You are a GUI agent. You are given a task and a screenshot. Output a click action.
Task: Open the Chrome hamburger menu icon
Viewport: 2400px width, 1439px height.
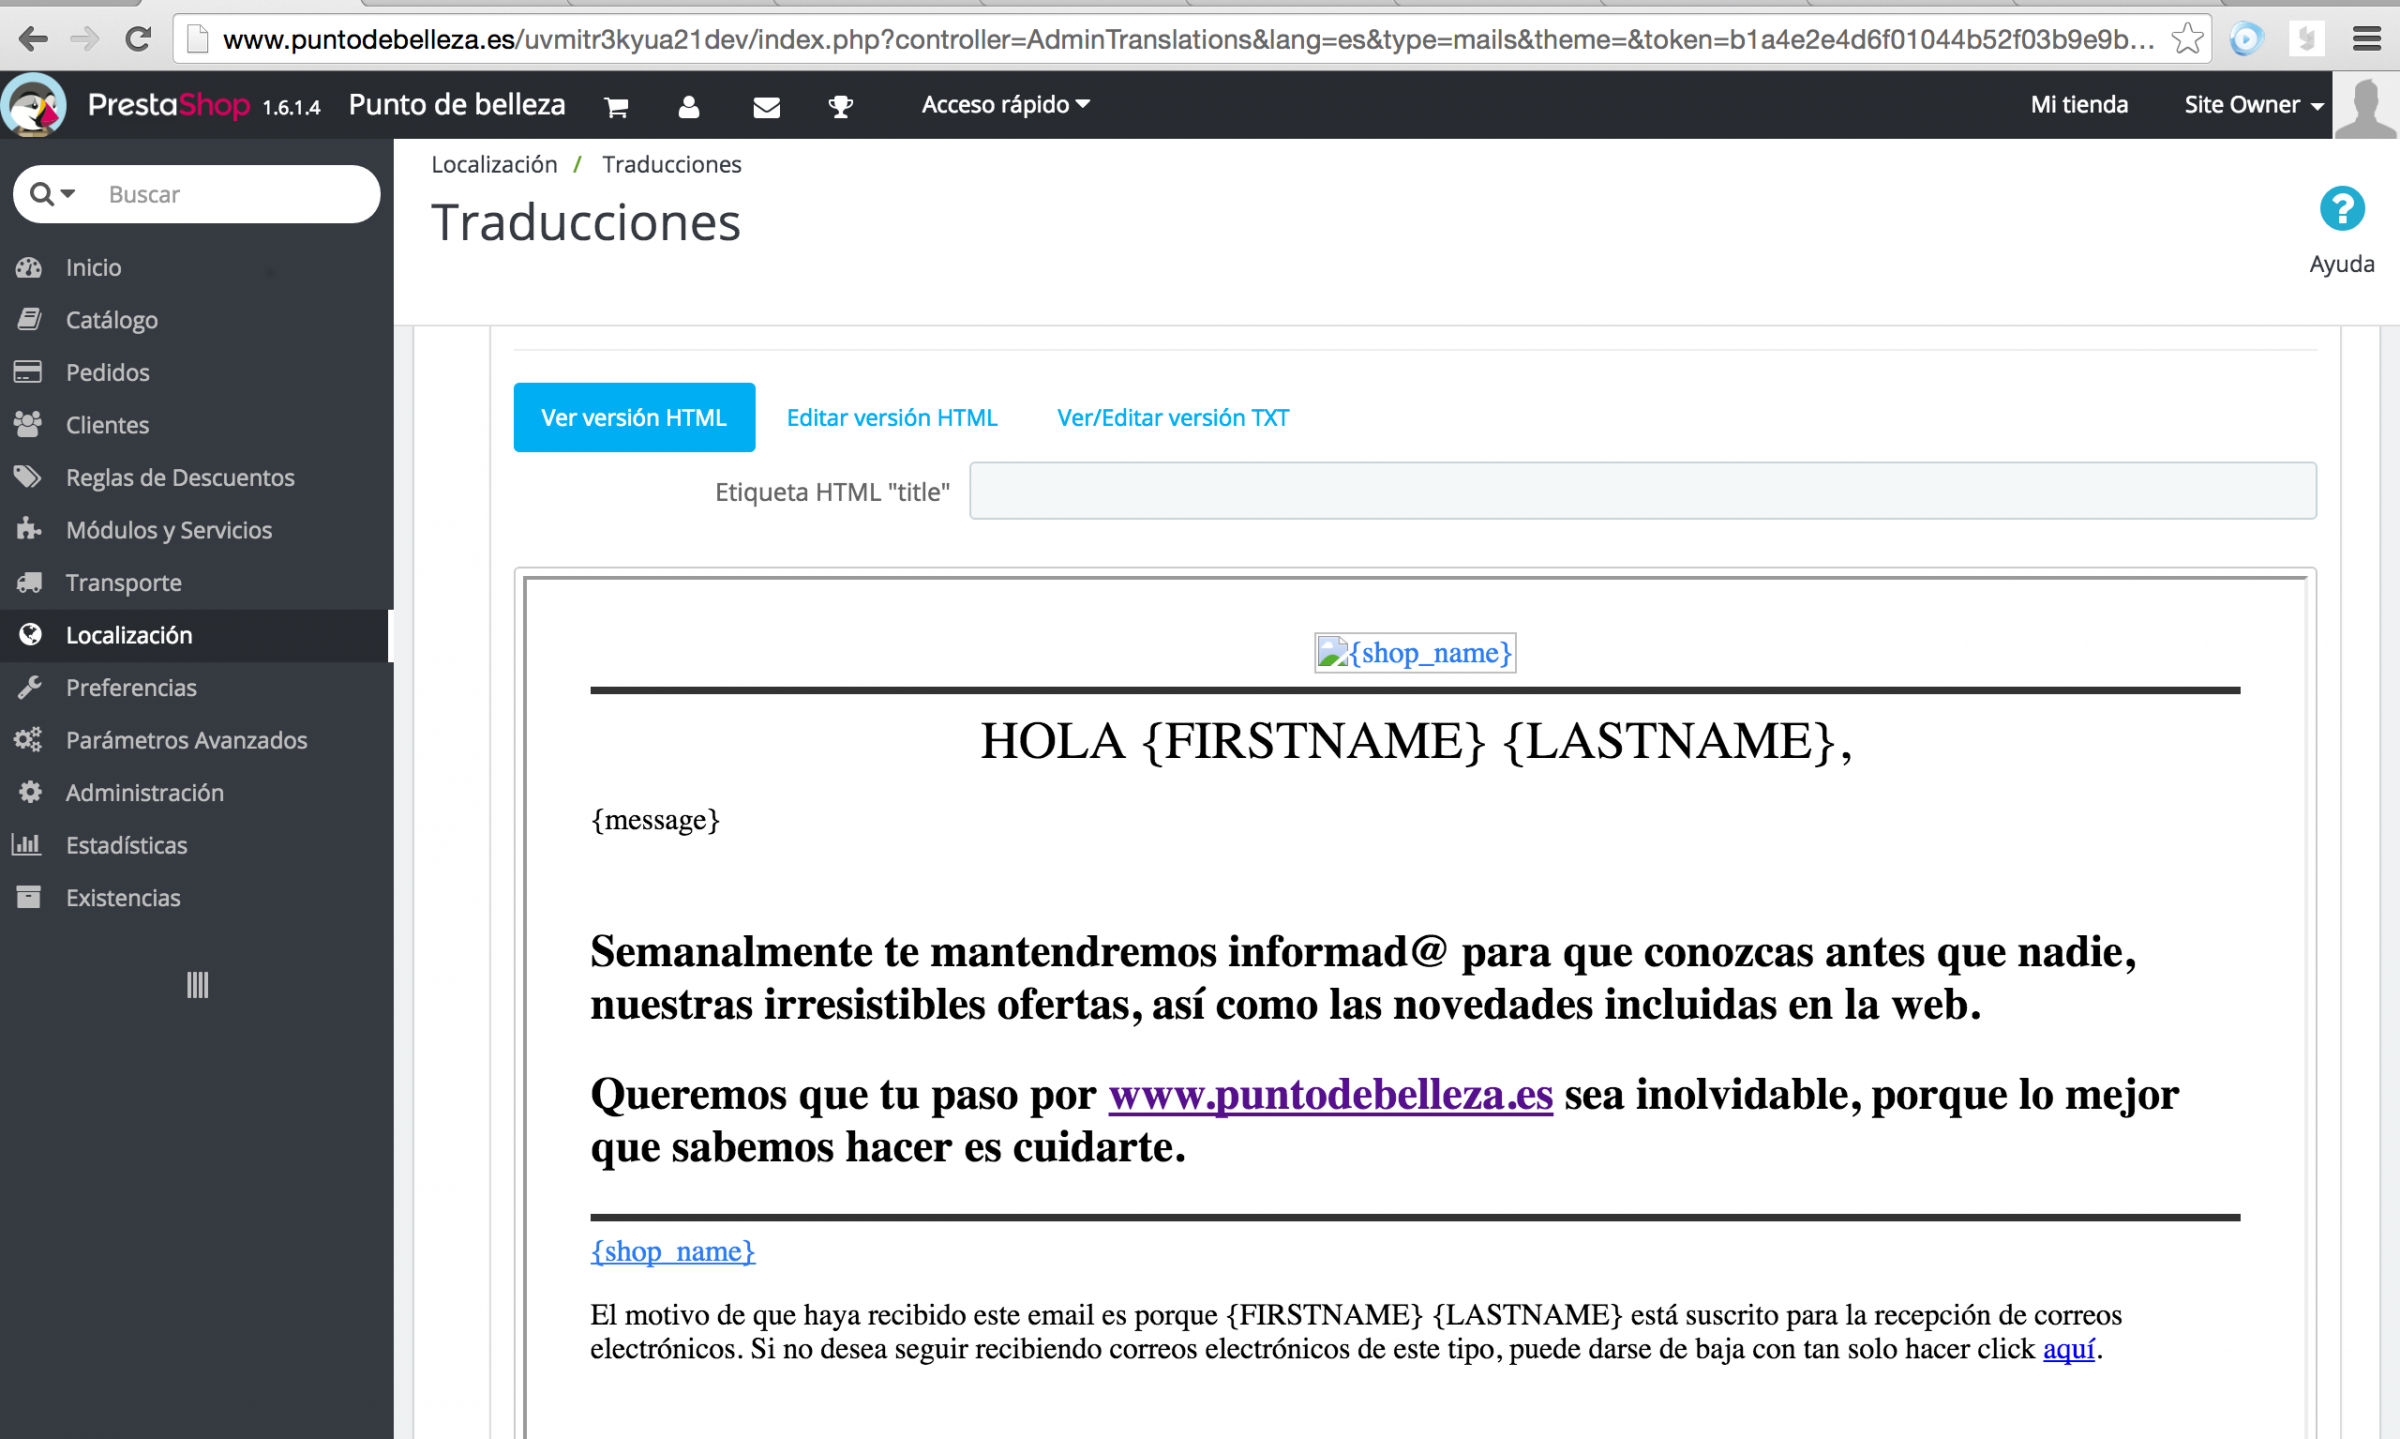point(2366,39)
